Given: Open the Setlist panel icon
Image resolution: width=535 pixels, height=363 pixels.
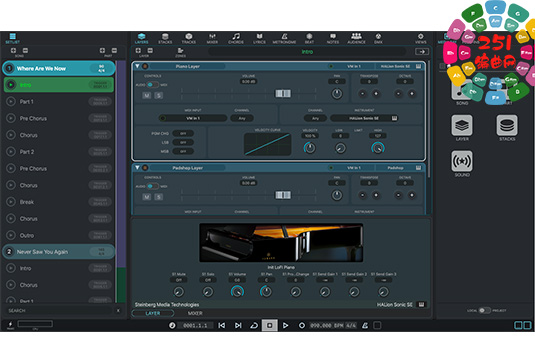Looking at the screenshot, I should pyautogui.click(x=12, y=38).
